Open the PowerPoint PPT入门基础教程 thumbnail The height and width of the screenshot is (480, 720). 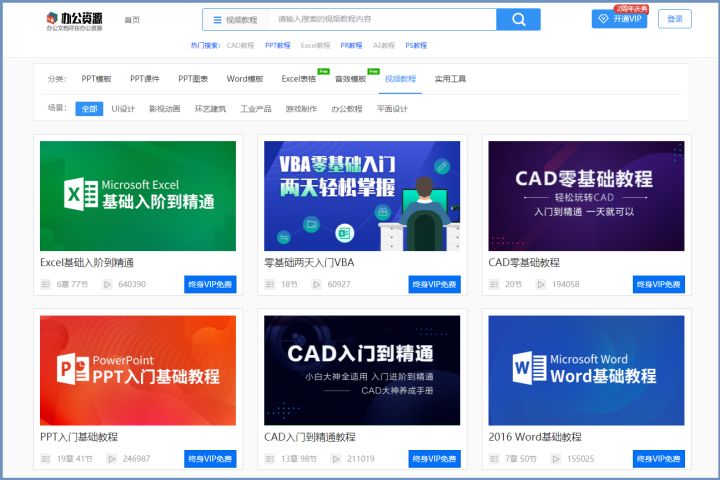coord(138,370)
